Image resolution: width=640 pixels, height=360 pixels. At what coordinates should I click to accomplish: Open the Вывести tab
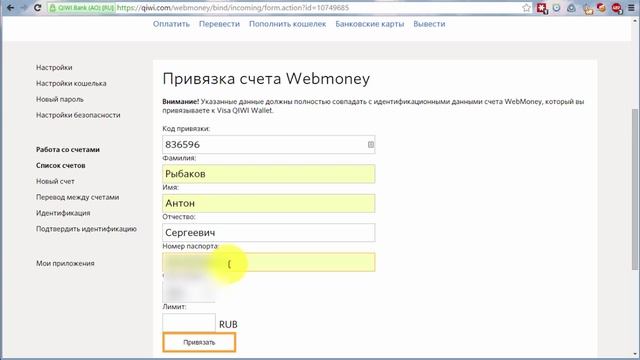pyautogui.click(x=429, y=24)
